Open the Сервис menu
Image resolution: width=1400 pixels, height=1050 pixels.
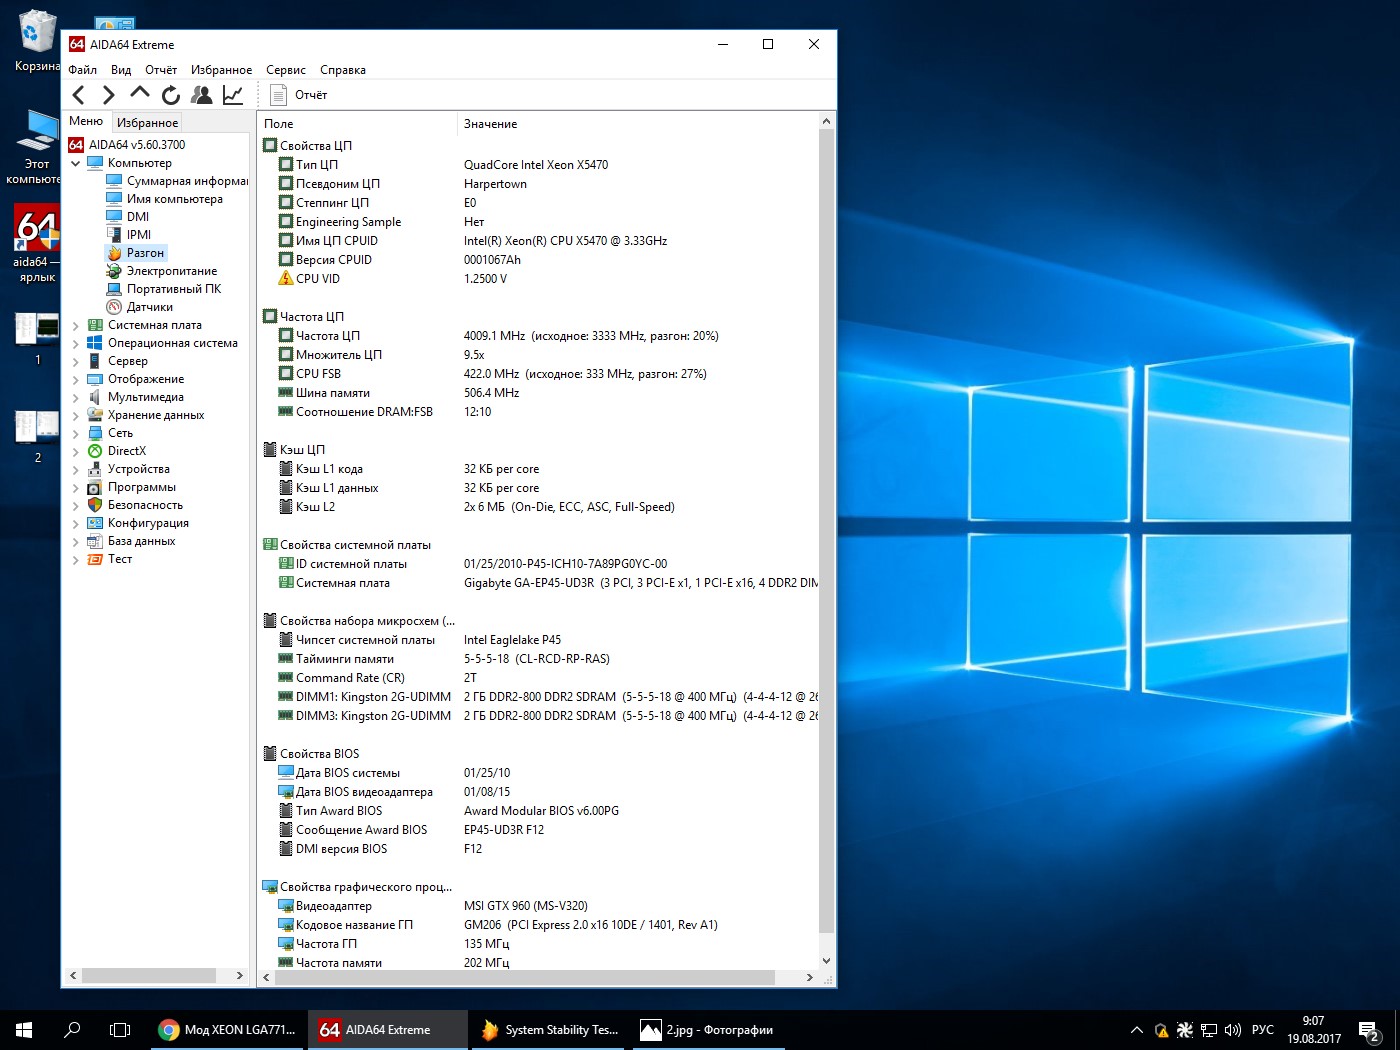pyautogui.click(x=285, y=70)
